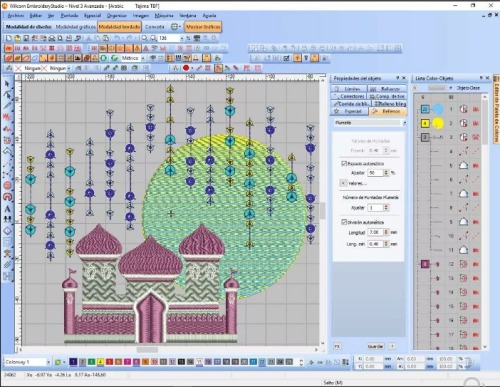Screen dimensions: 500x387
Task: Click the globe icon beside Convertir
Action: (175, 27)
